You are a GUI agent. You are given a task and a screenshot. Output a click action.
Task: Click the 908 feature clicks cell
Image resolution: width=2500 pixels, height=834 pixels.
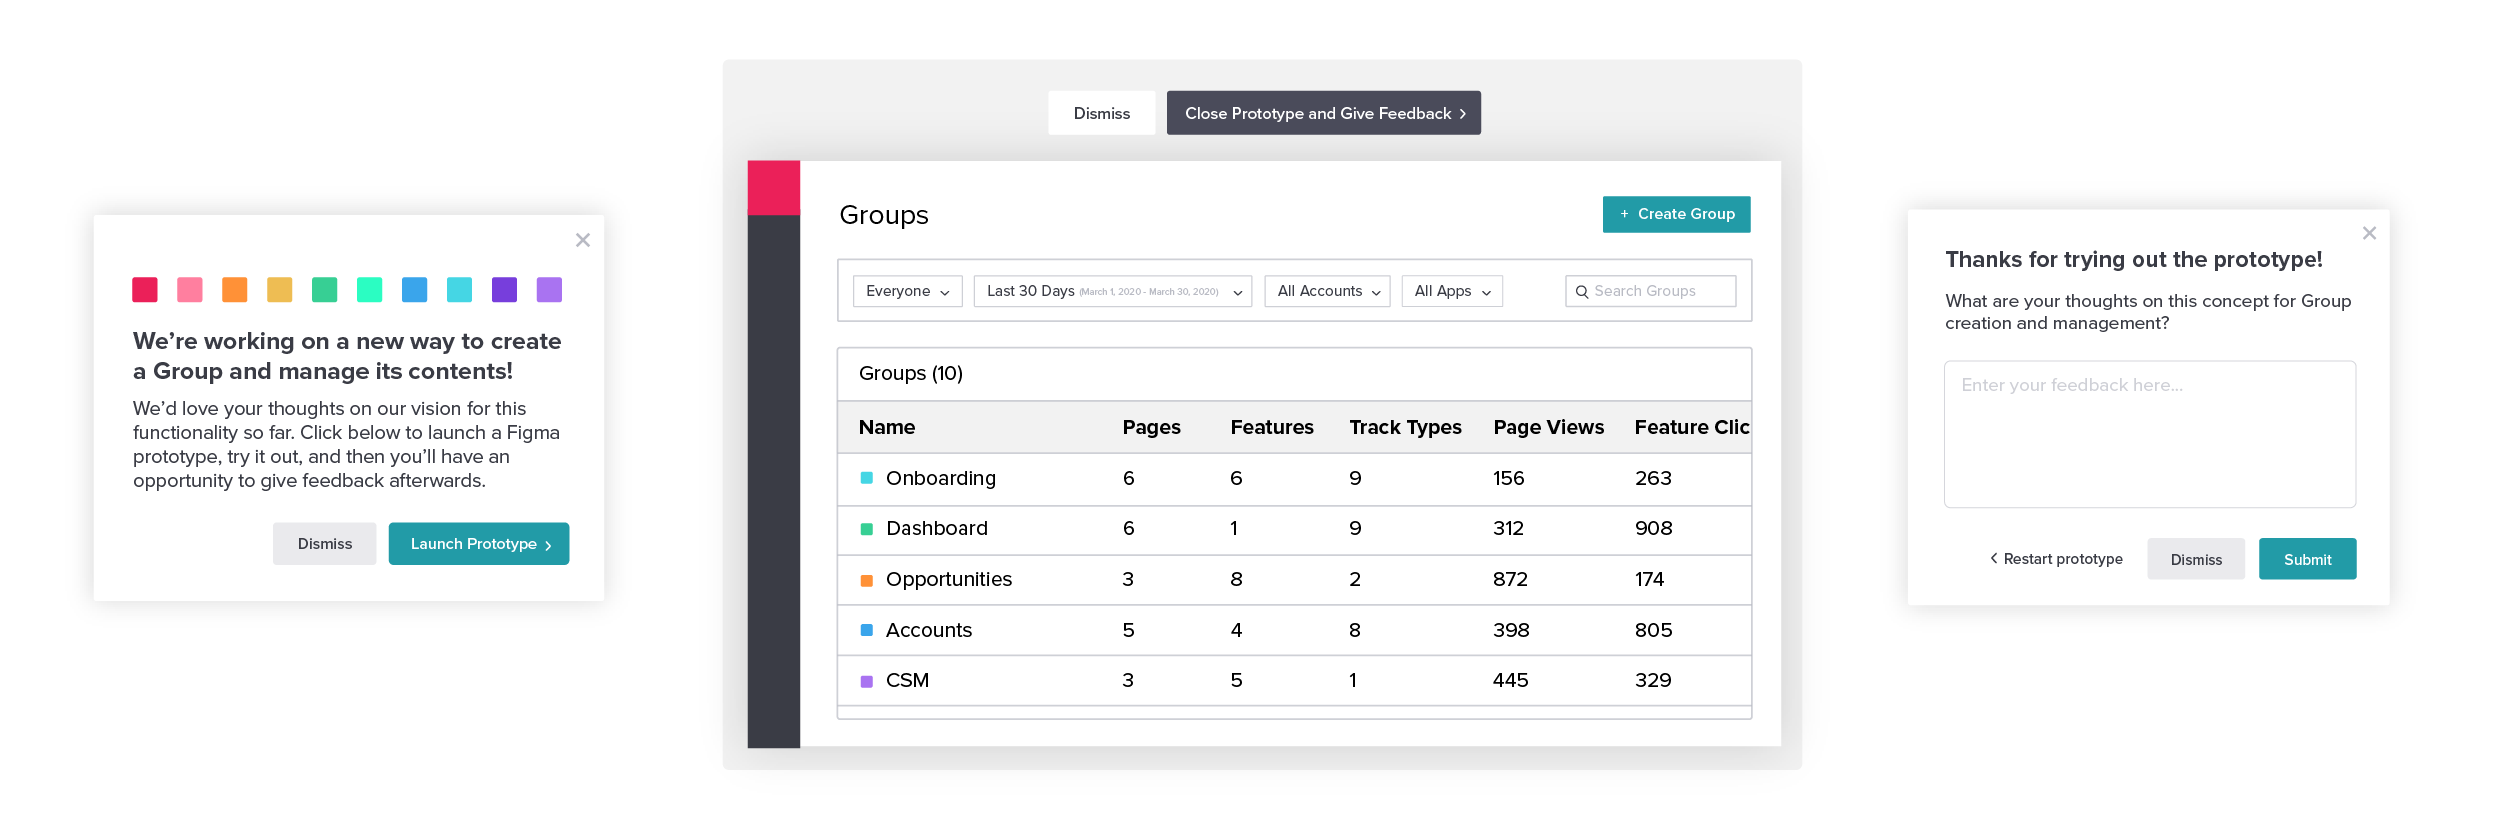(x=1654, y=529)
